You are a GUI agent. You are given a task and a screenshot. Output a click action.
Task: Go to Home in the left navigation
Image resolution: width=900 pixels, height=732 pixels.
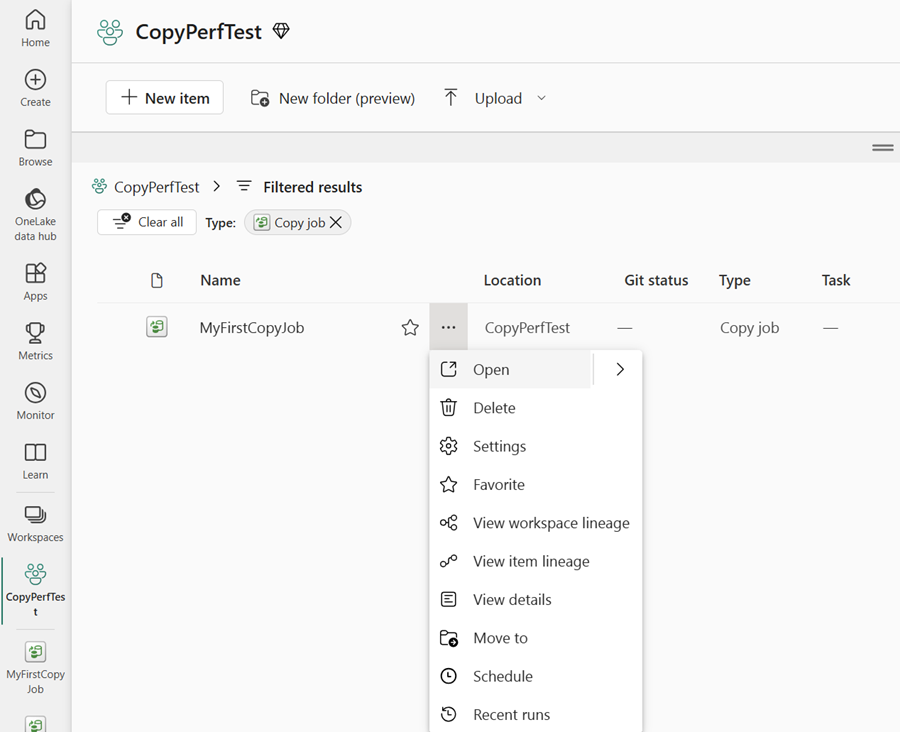[x=35, y=28]
